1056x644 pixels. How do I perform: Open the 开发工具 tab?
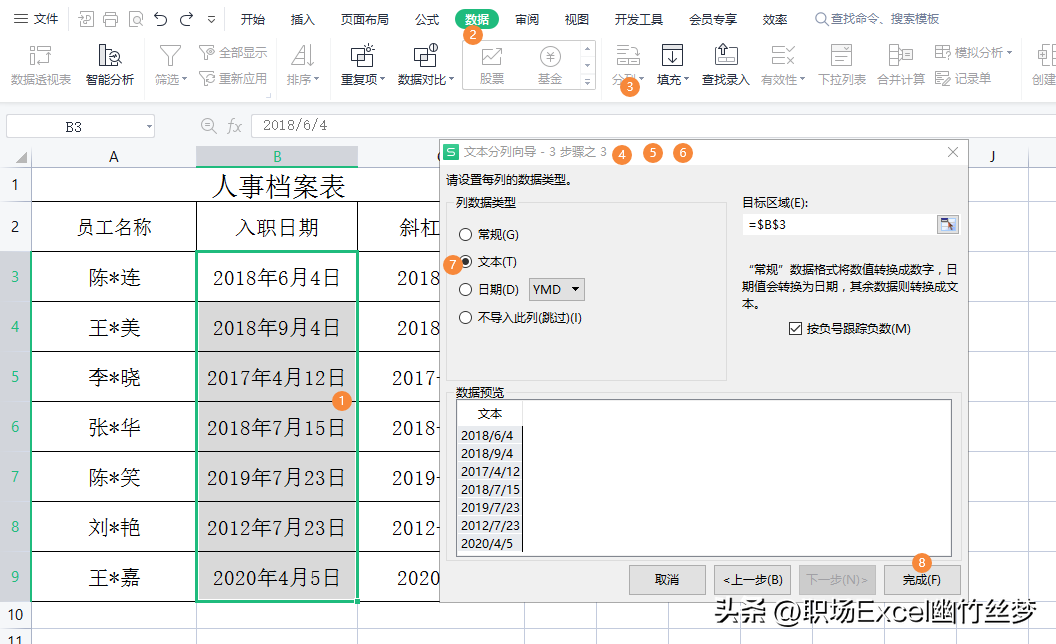click(x=638, y=20)
